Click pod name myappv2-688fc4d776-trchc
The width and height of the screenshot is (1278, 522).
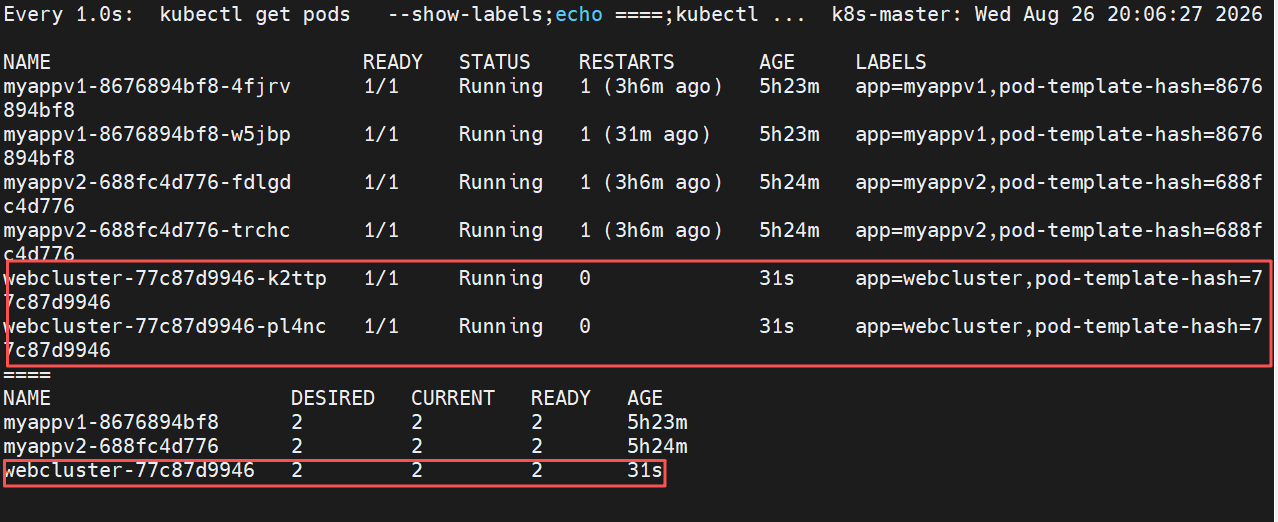pos(147,231)
